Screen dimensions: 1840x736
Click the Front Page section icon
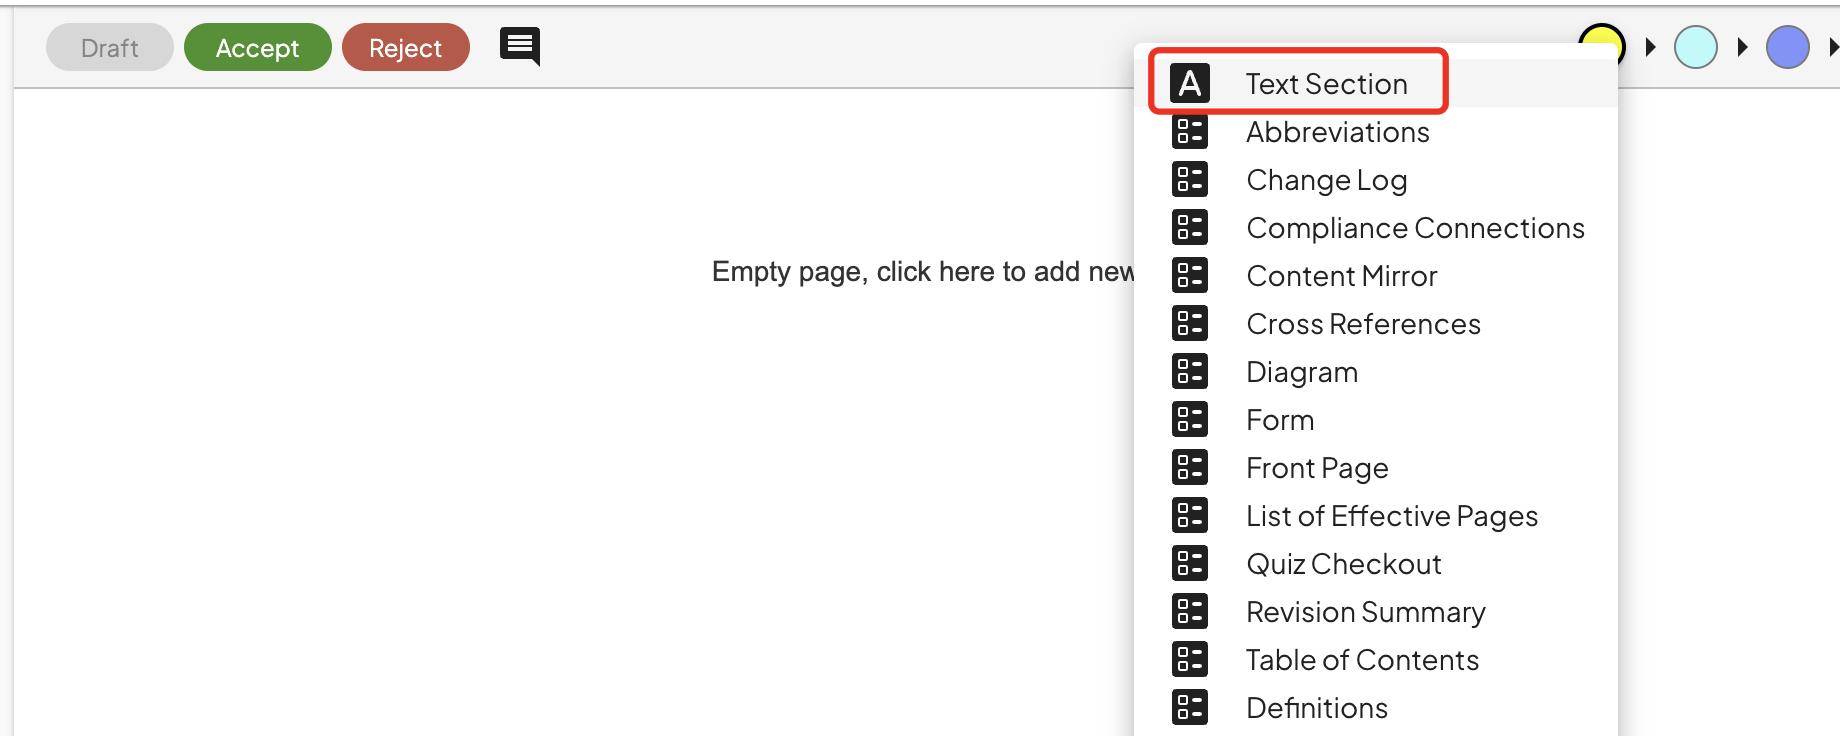pos(1189,467)
